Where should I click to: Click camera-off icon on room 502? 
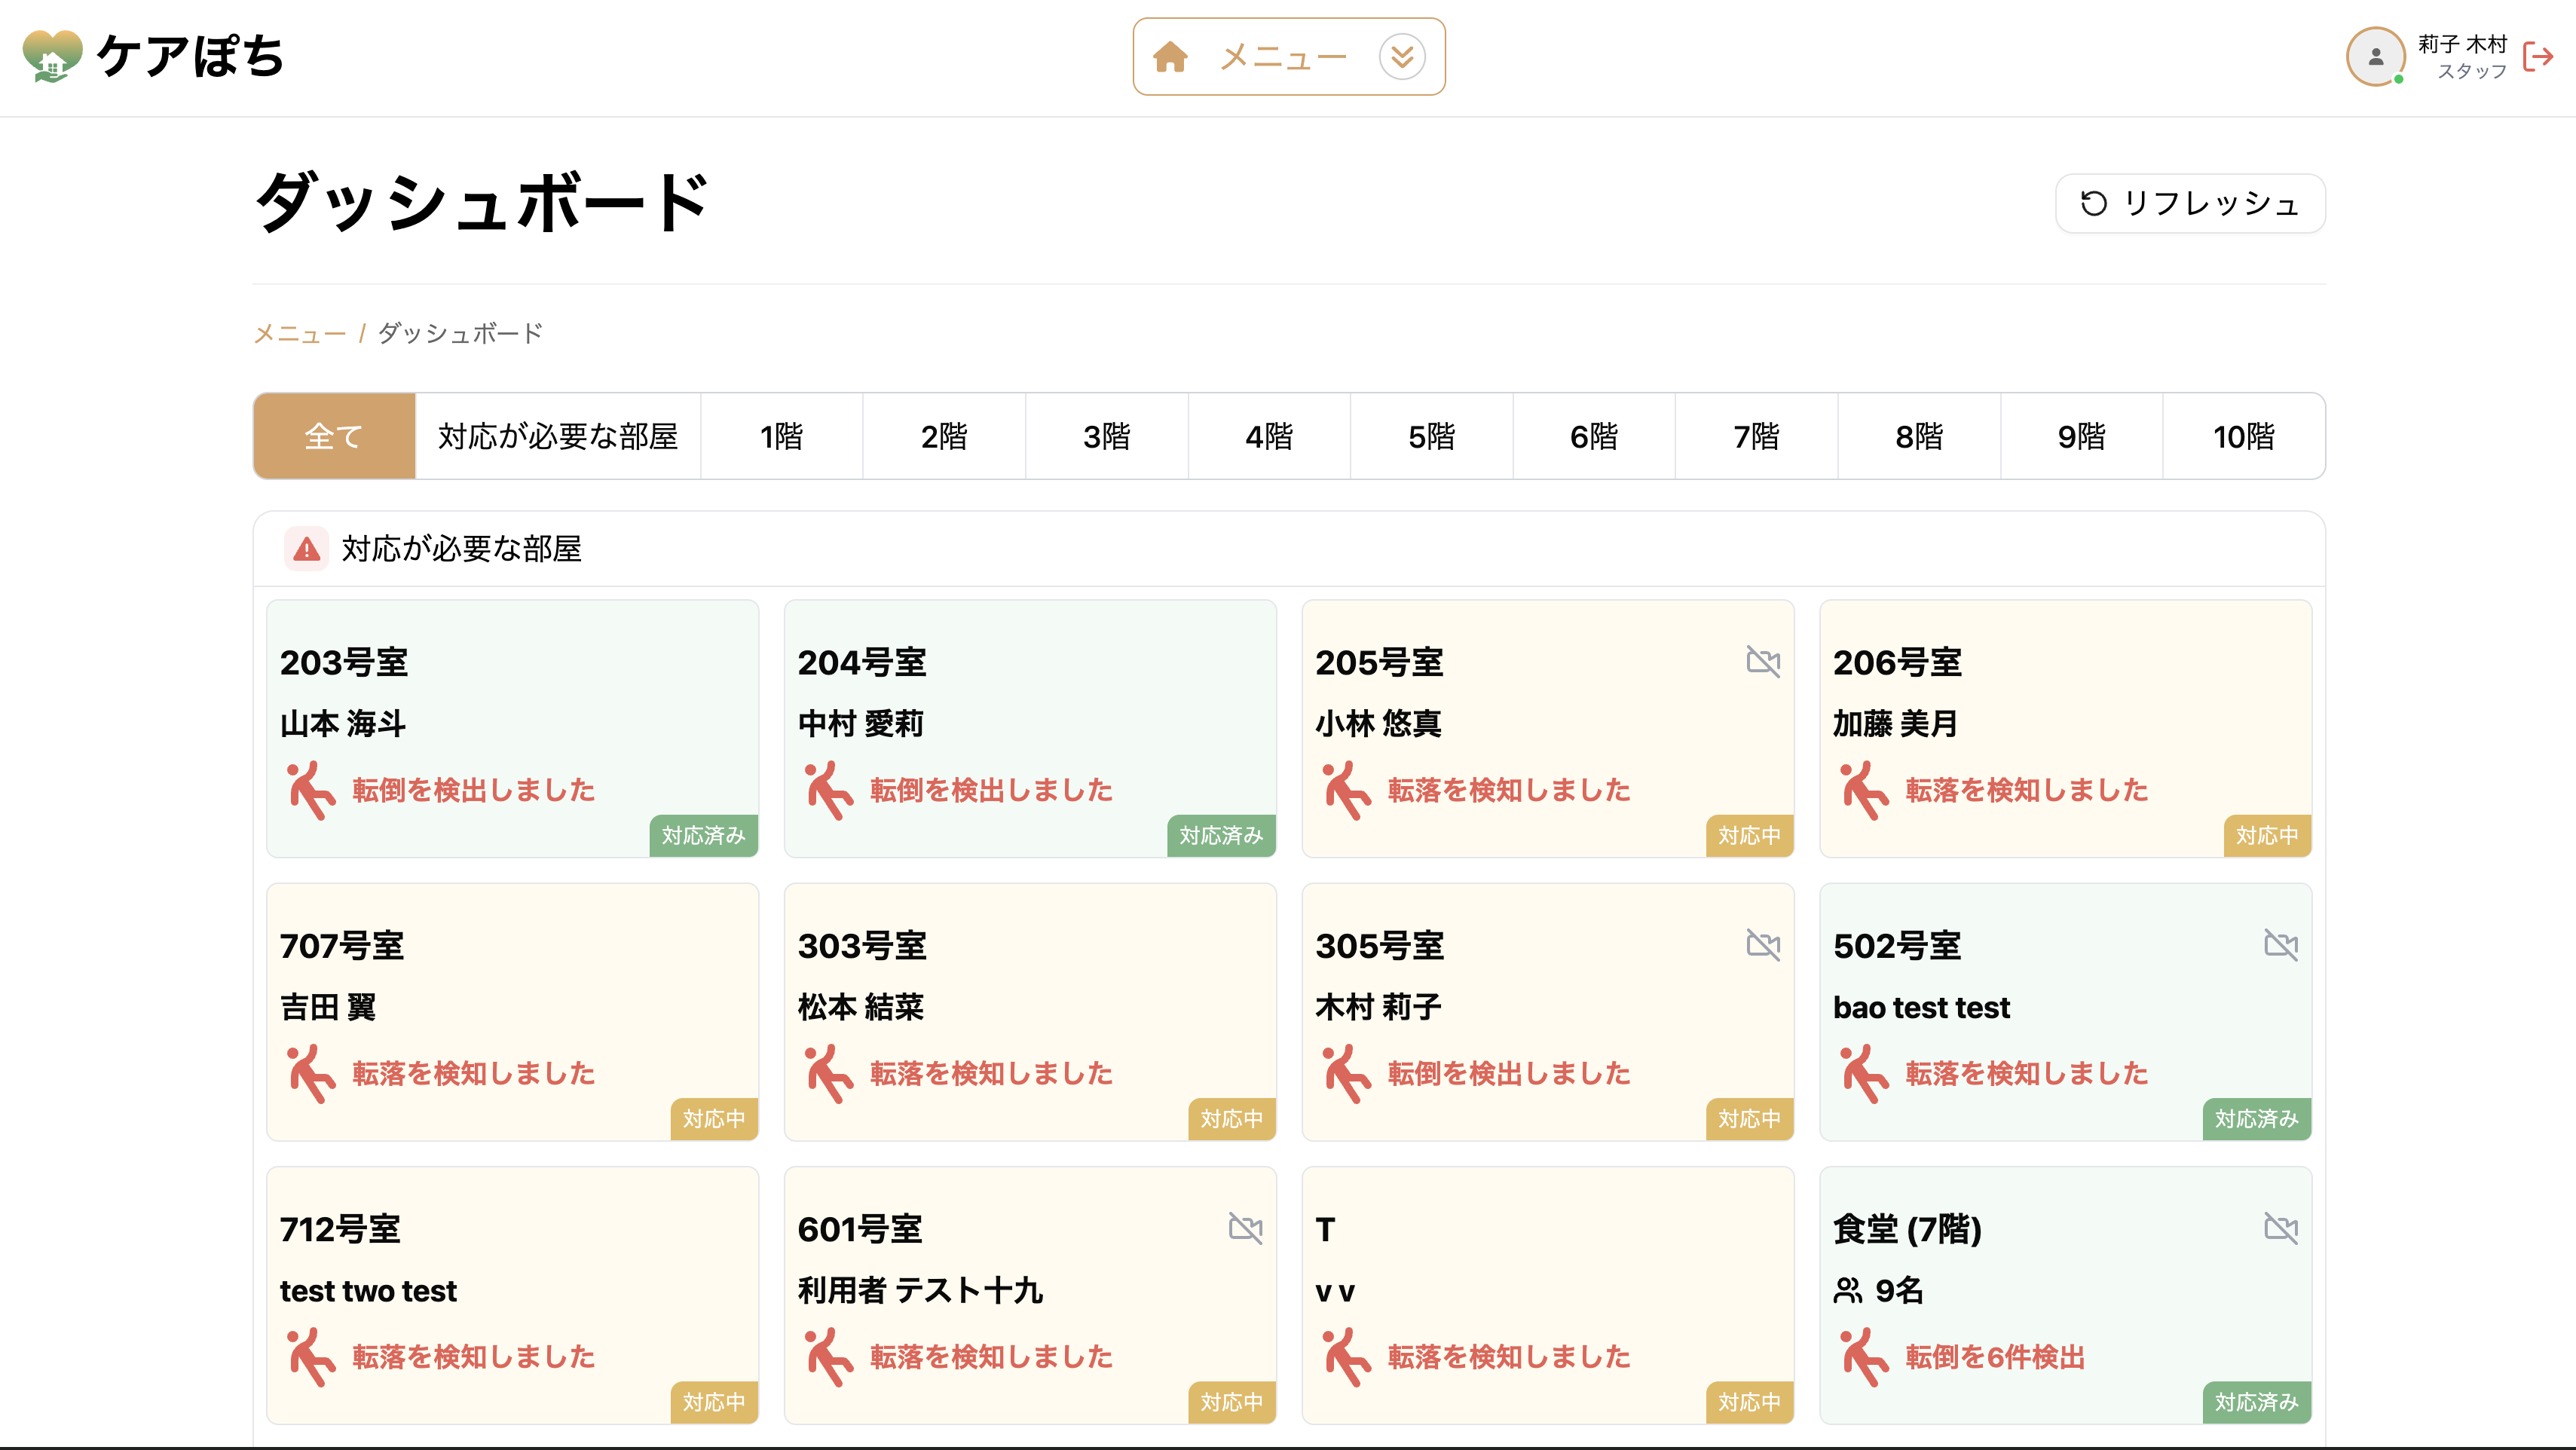(2281, 944)
